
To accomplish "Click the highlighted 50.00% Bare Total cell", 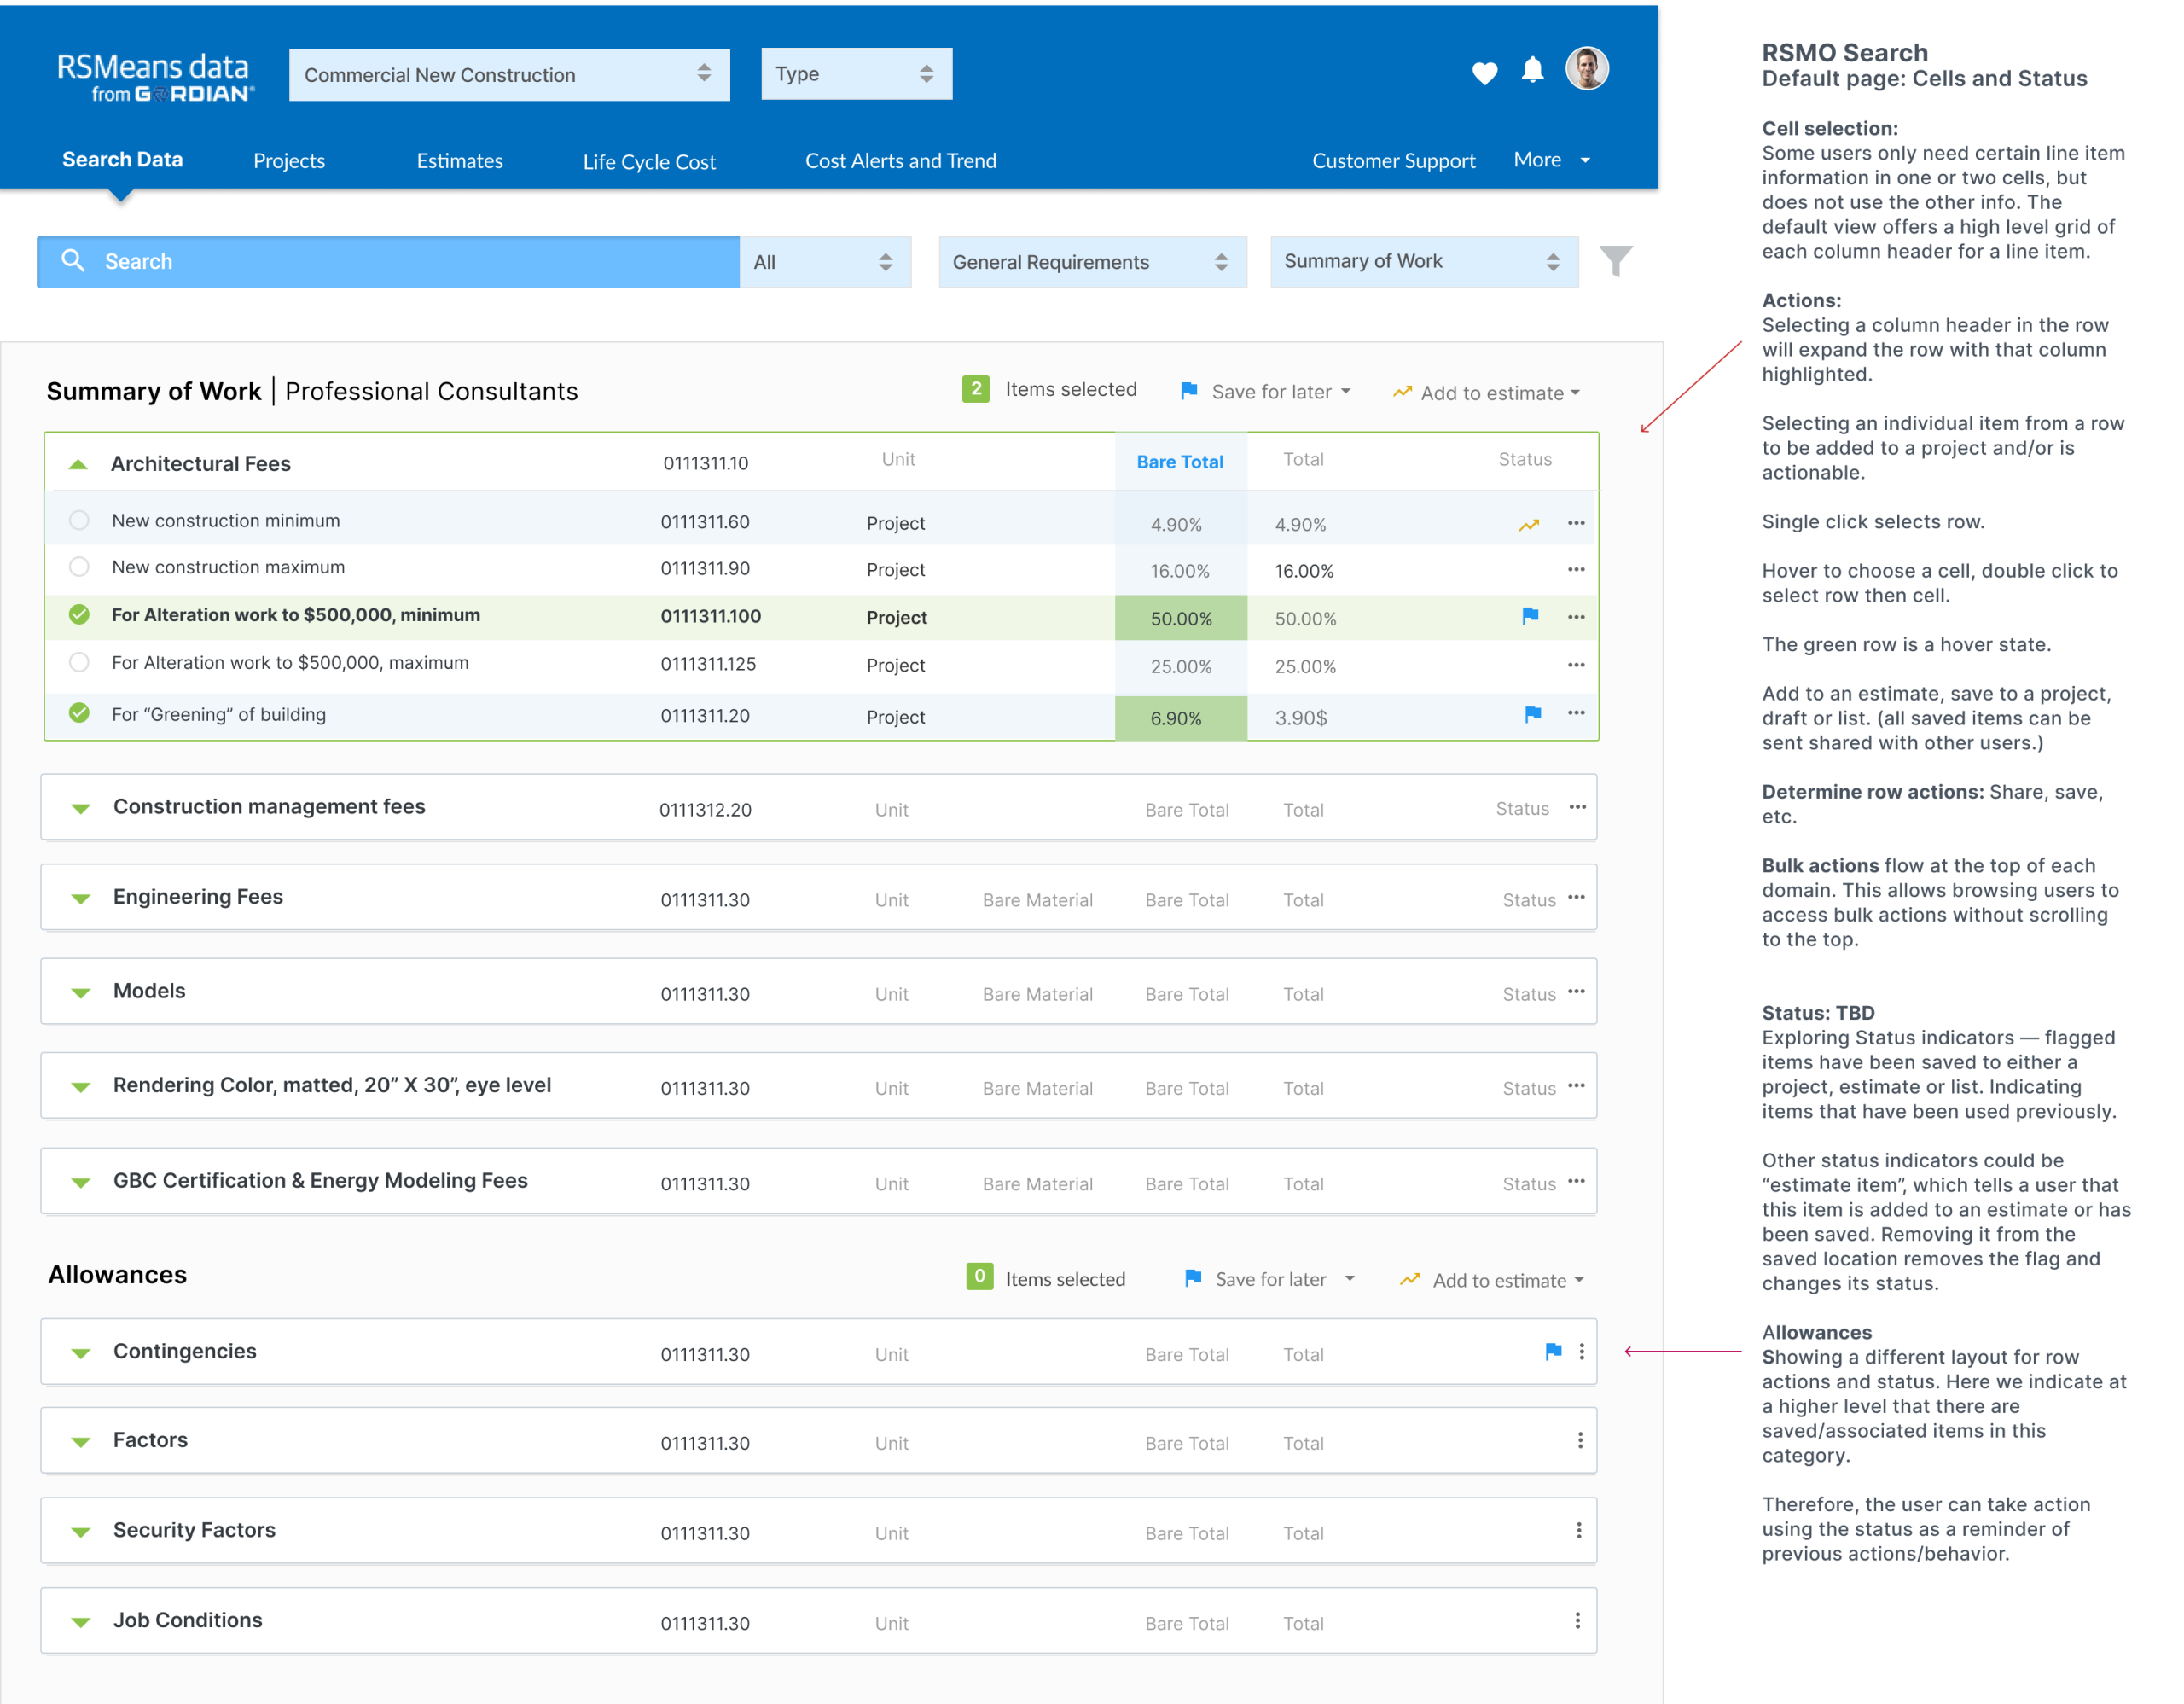I will coord(1180,618).
